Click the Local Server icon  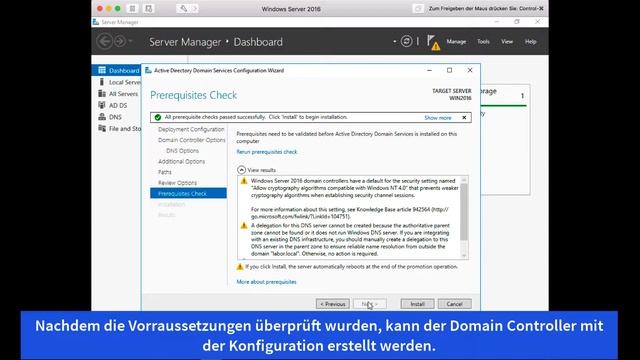[x=102, y=82]
